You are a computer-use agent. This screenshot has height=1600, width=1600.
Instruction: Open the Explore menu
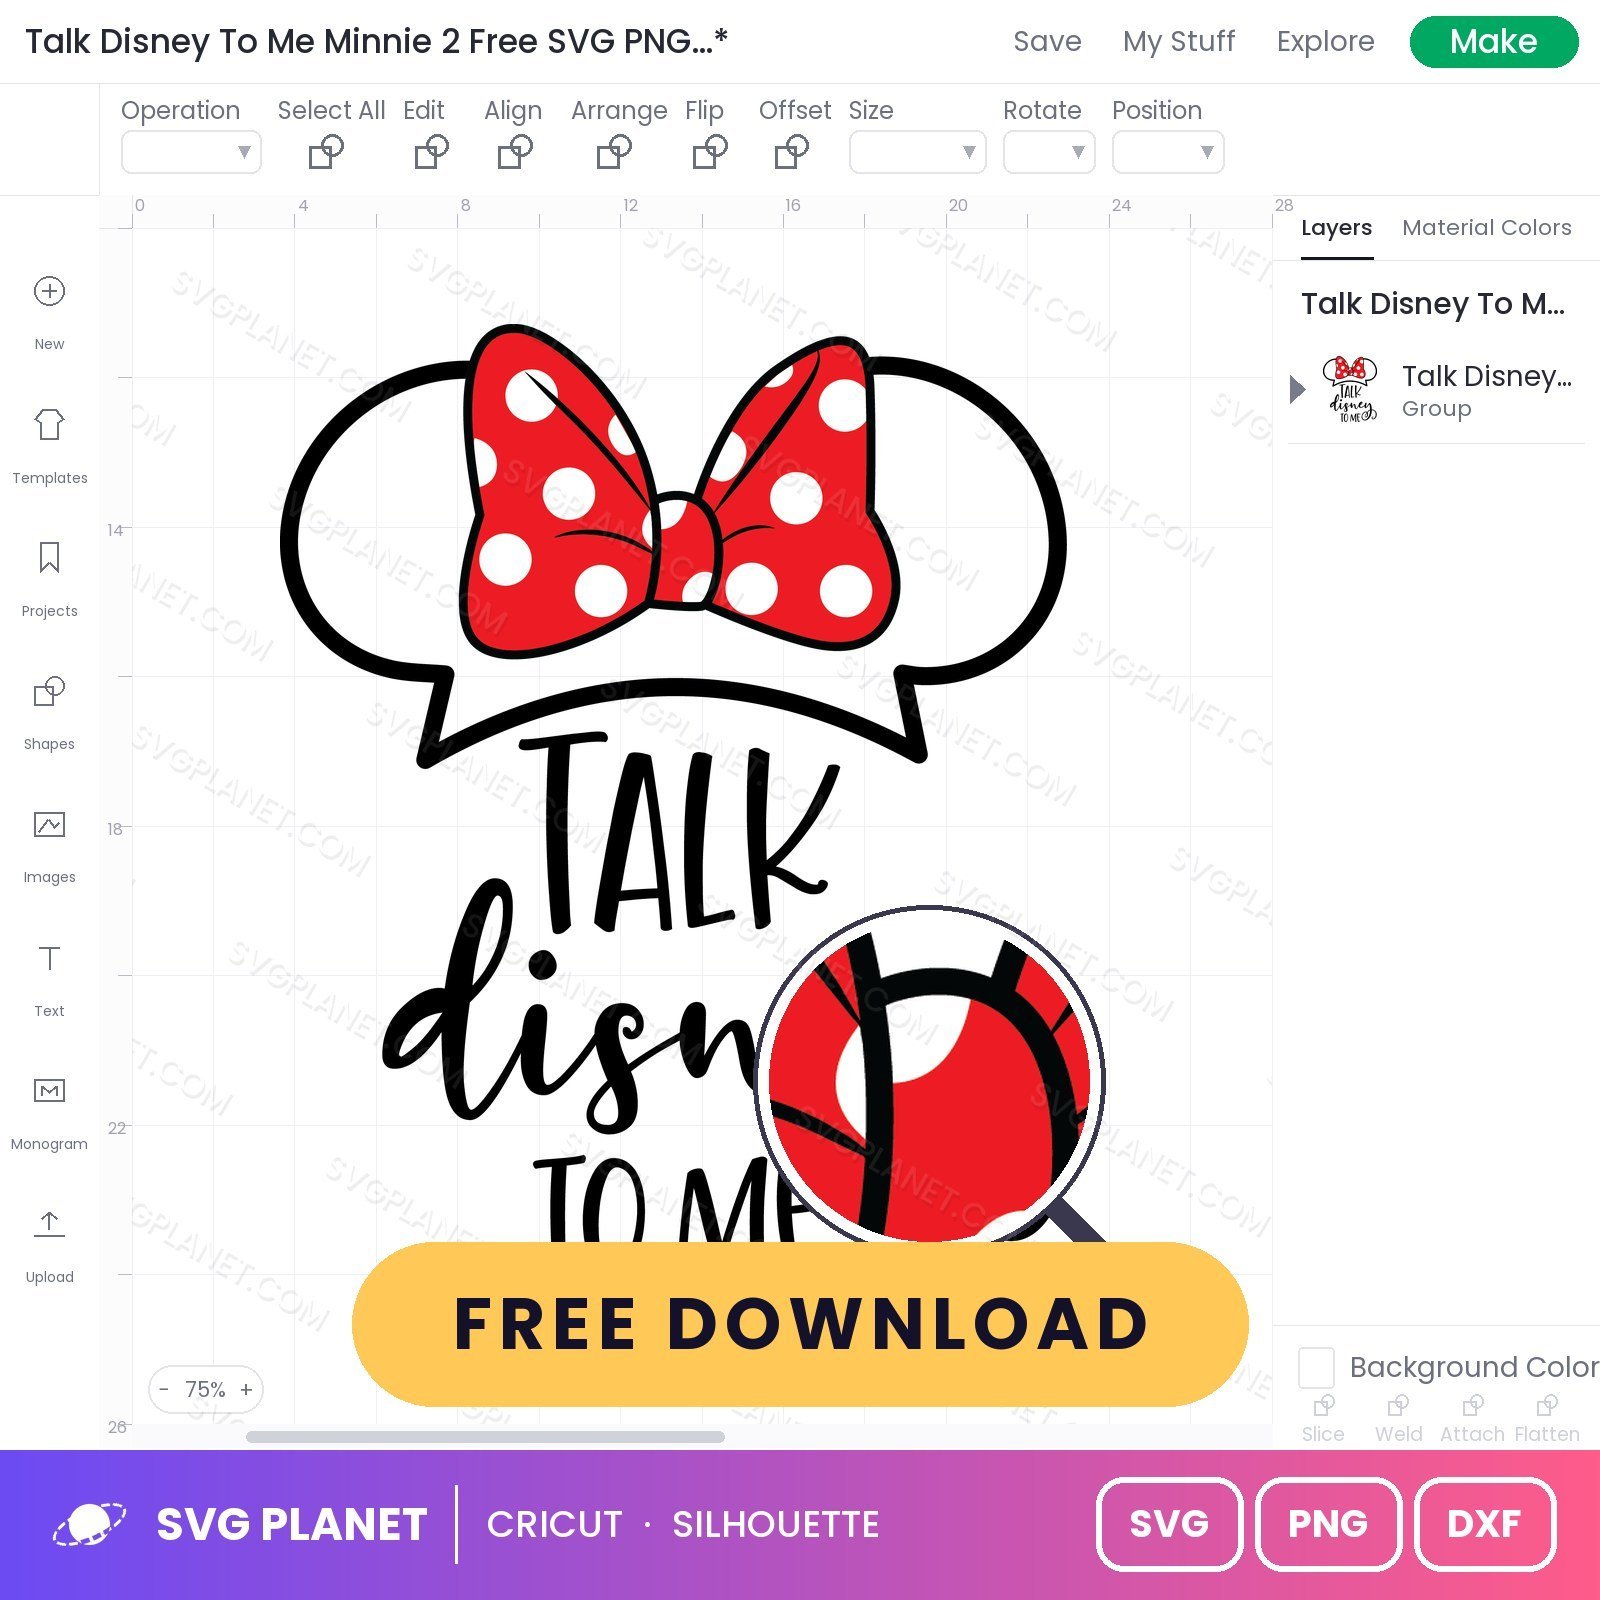pos(1325,41)
